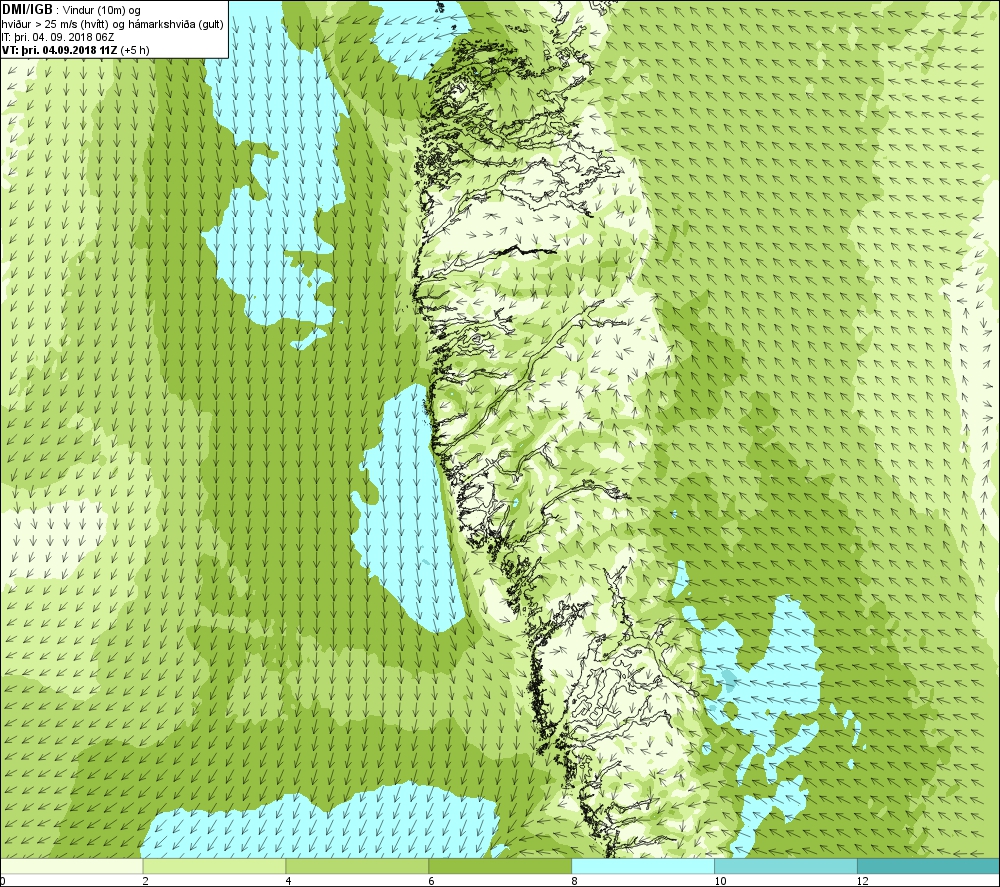1000x887 pixels.
Task: Click the legend label "8"
Action: [x=574, y=881]
